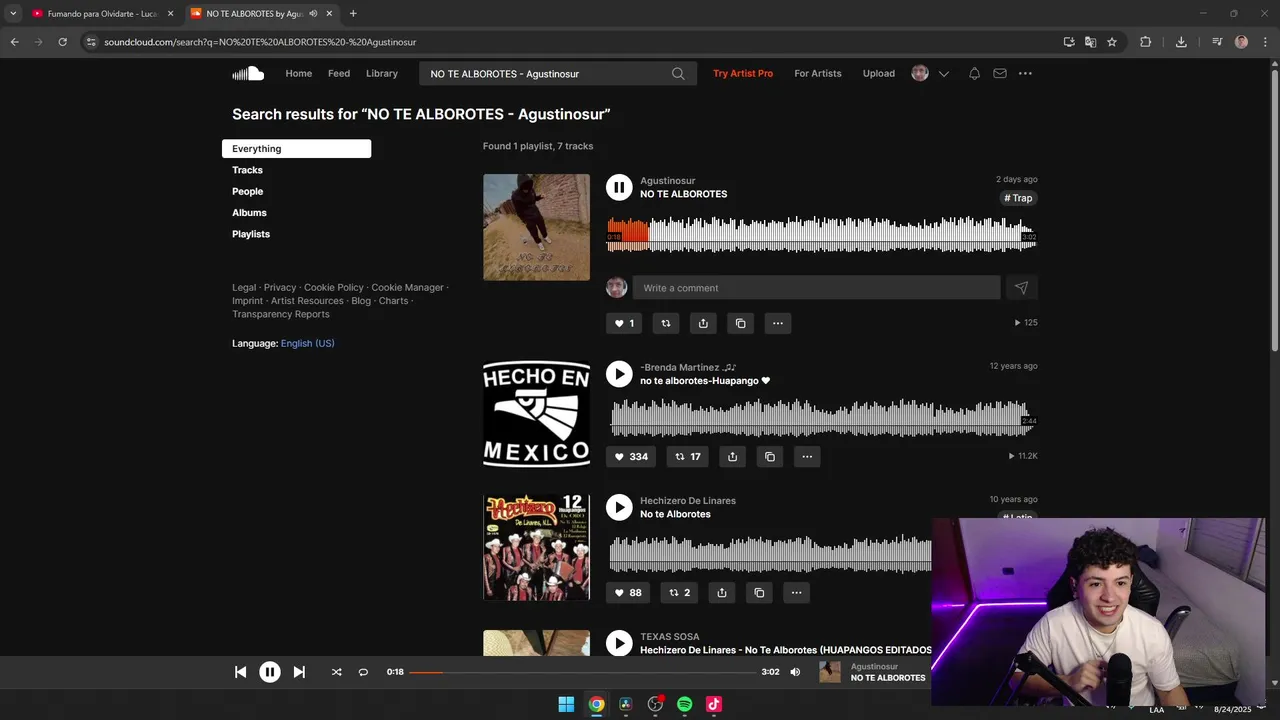Image resolution: width=1280 pixels, height=720 pixels.
Task: Select the Playlists filter
Action: click(251, 234)
